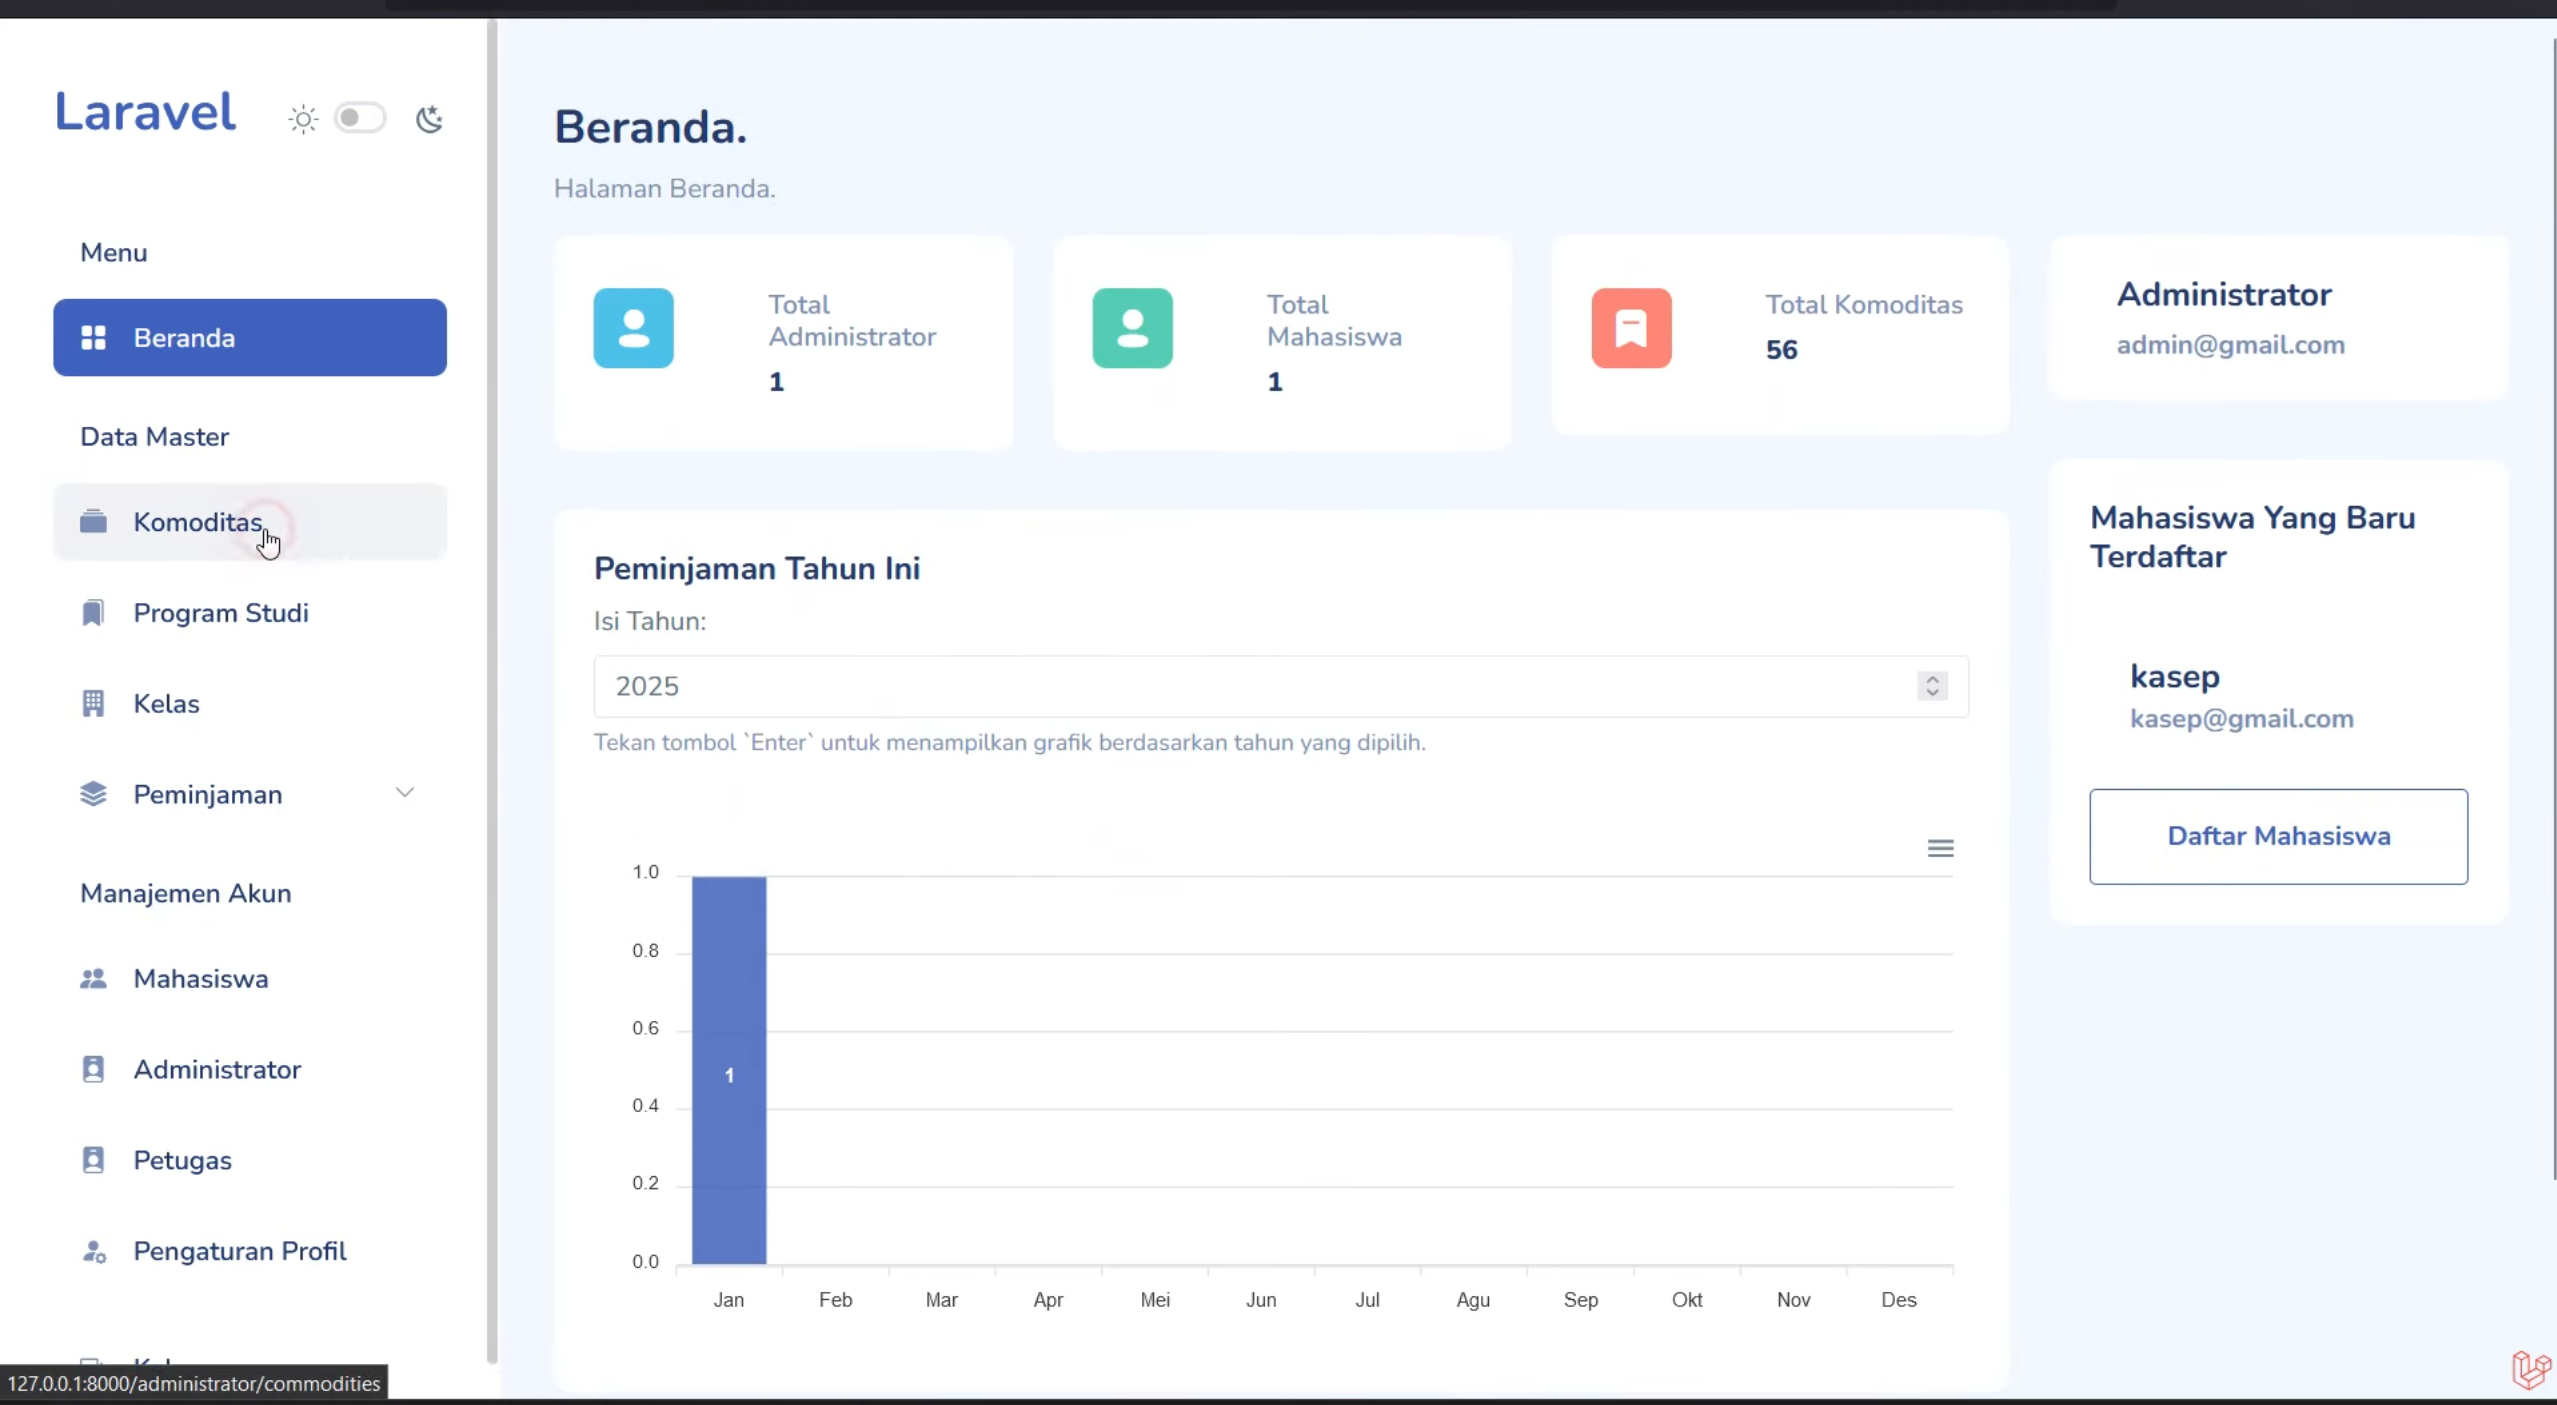Open the Komoditas menu item
The image size is (2557, 1405).
pyautogui.click(x=250, y=522)
